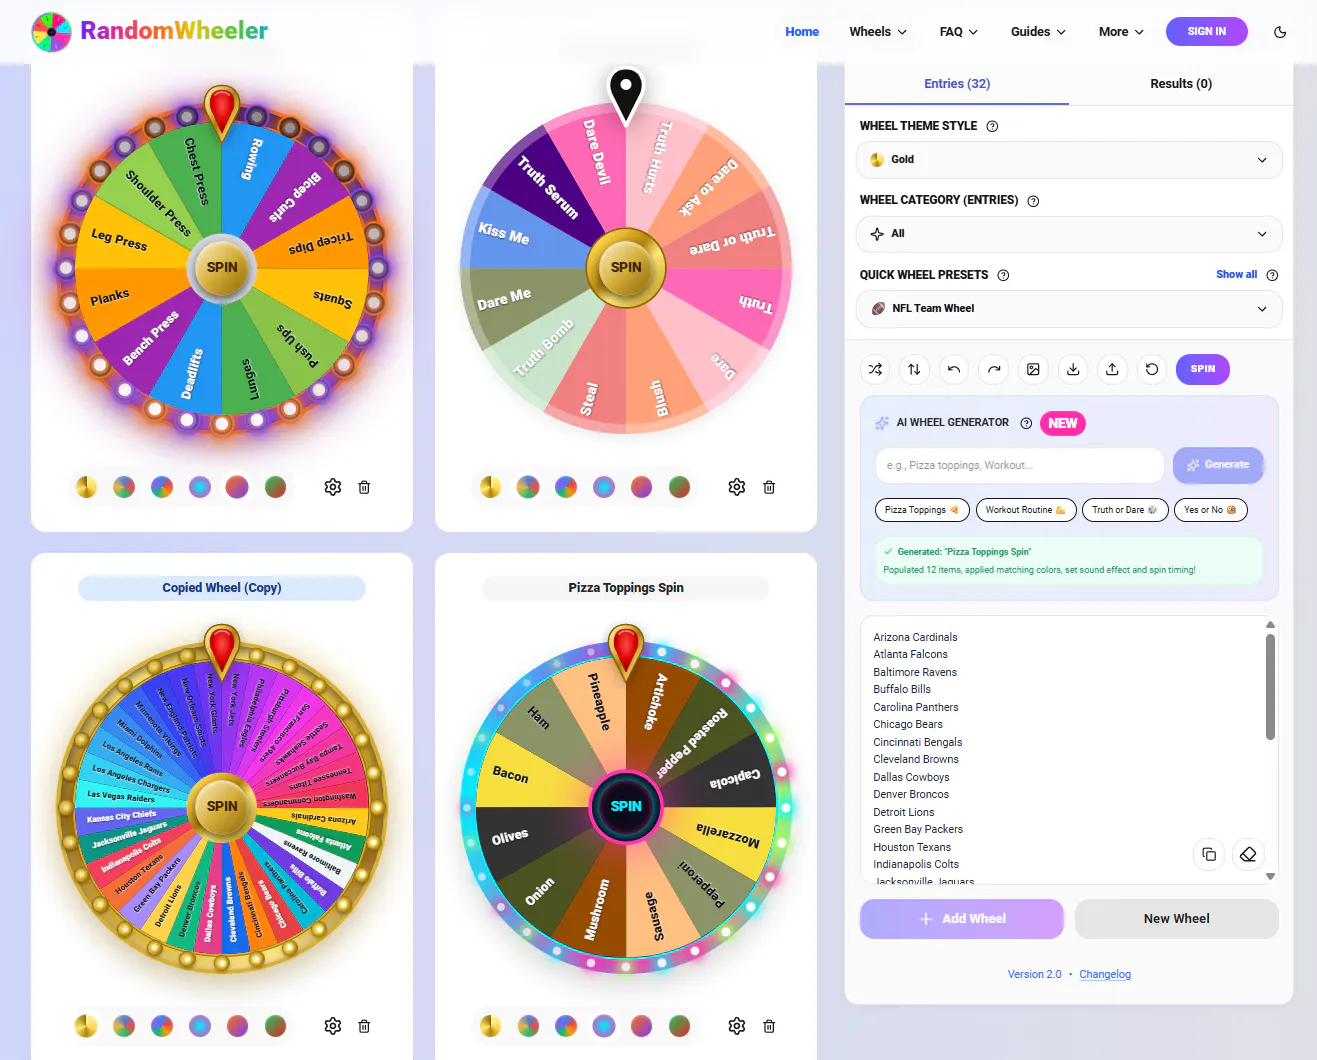Image resolution: width=1317 pixels, height=1060 pixels.
Task: Open the Quick Wheel Presets dropdown (NFL Team Wheel)
Action: (1069, 309)
